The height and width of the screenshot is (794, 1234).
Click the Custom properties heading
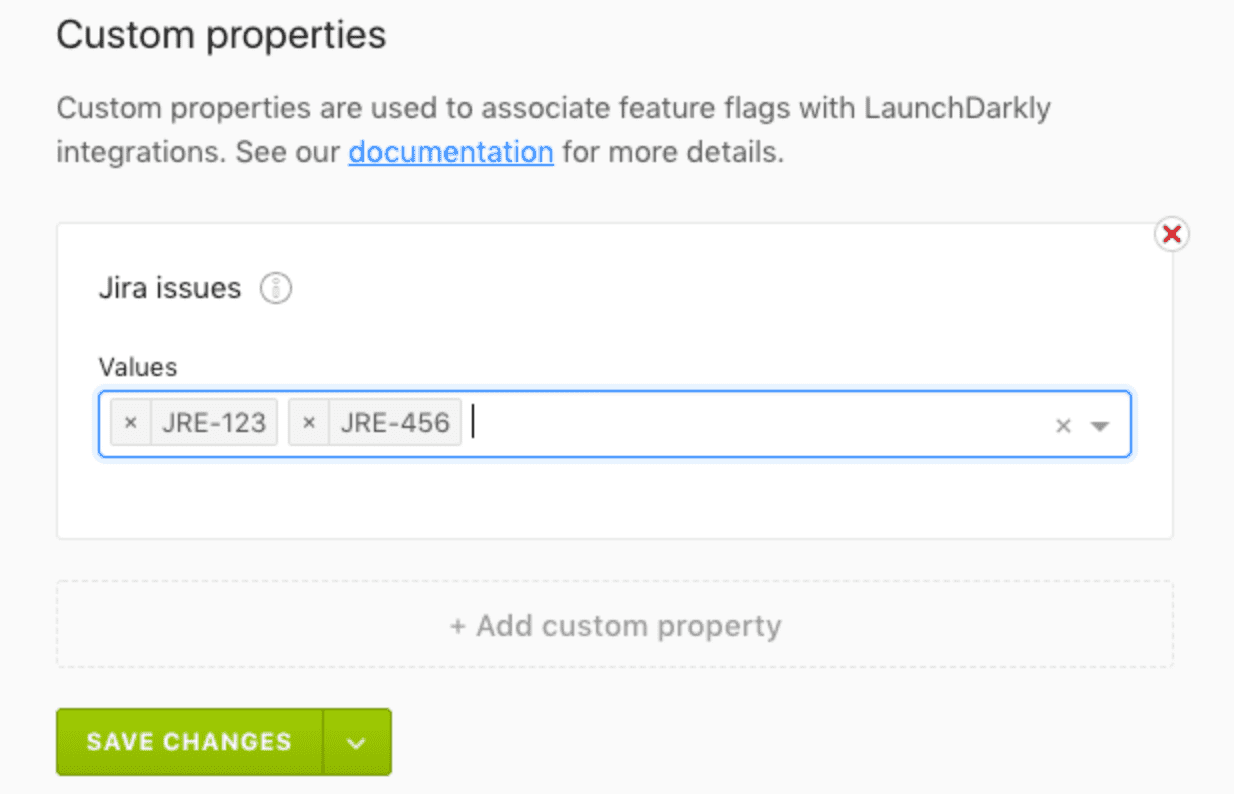pos(222,34)
